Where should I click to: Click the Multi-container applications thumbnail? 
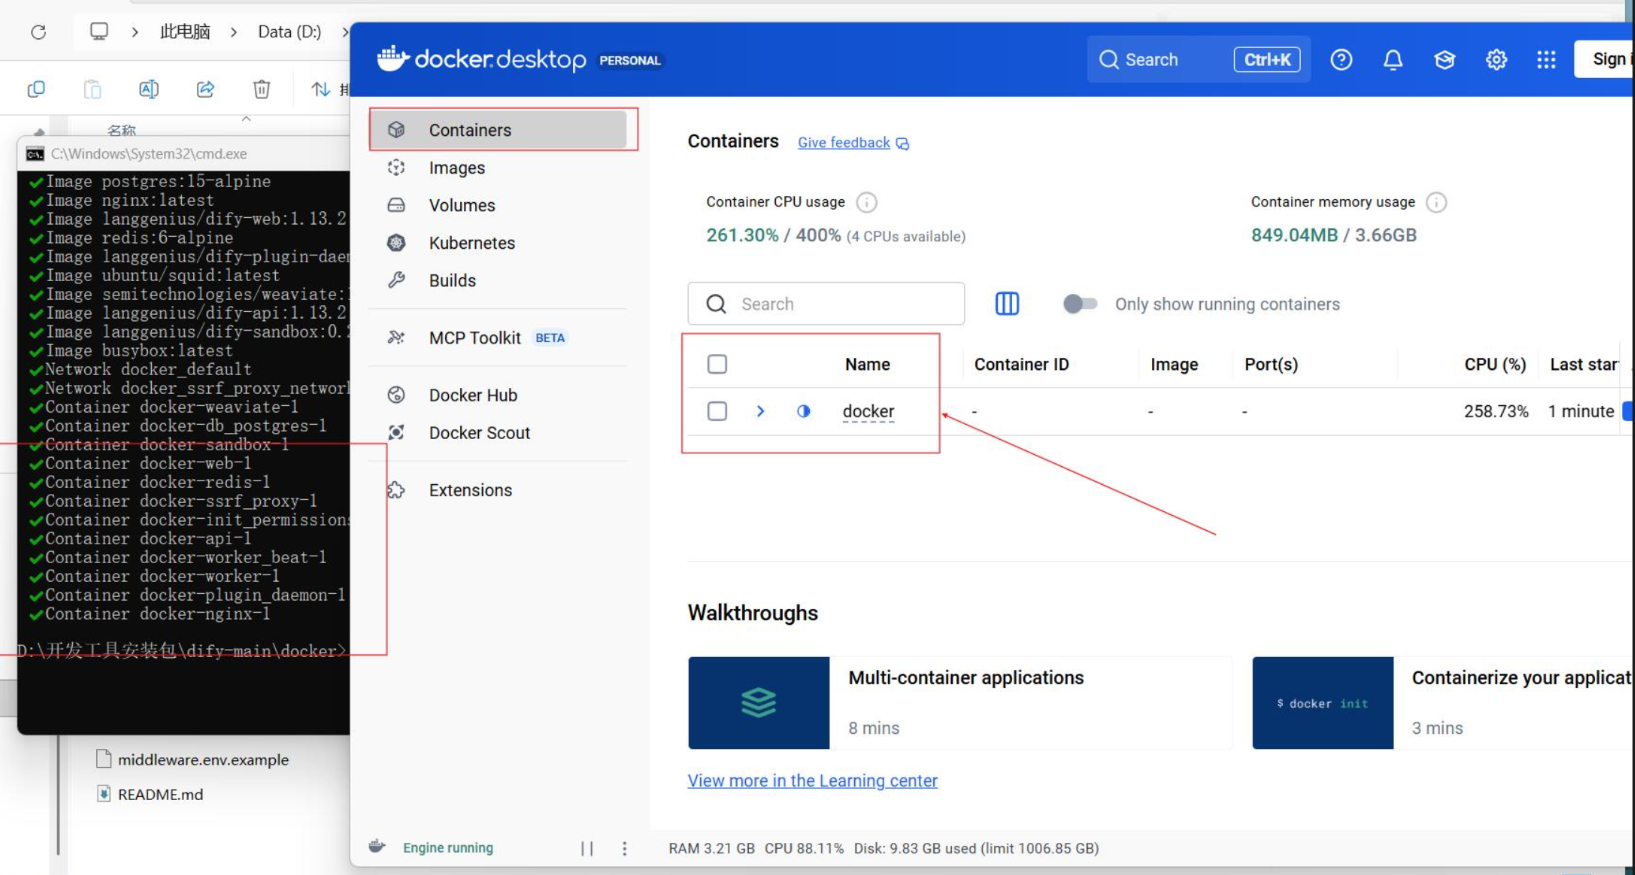click(759, 702)
